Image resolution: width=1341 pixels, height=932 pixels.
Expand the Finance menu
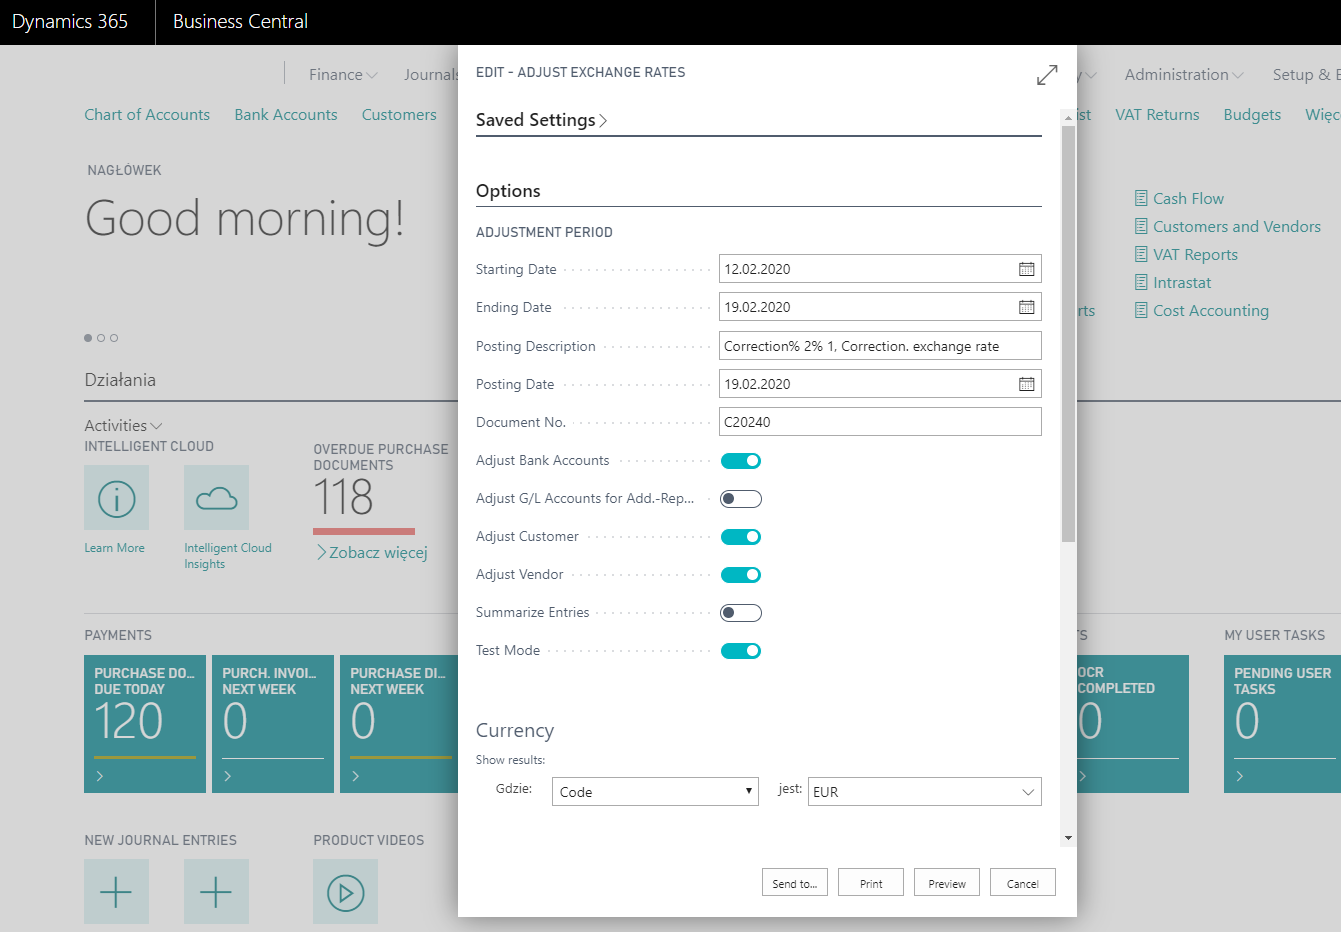click(x=343, y=74)
